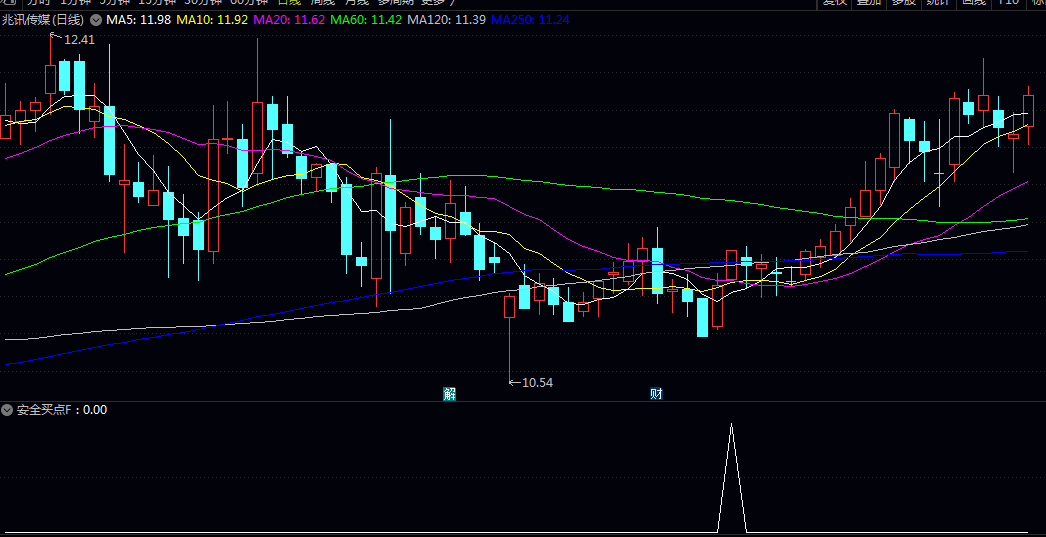This screenshot has height=537, width=1046.
Task: Select the 60分钟 period tab
Action: (249, 3)
